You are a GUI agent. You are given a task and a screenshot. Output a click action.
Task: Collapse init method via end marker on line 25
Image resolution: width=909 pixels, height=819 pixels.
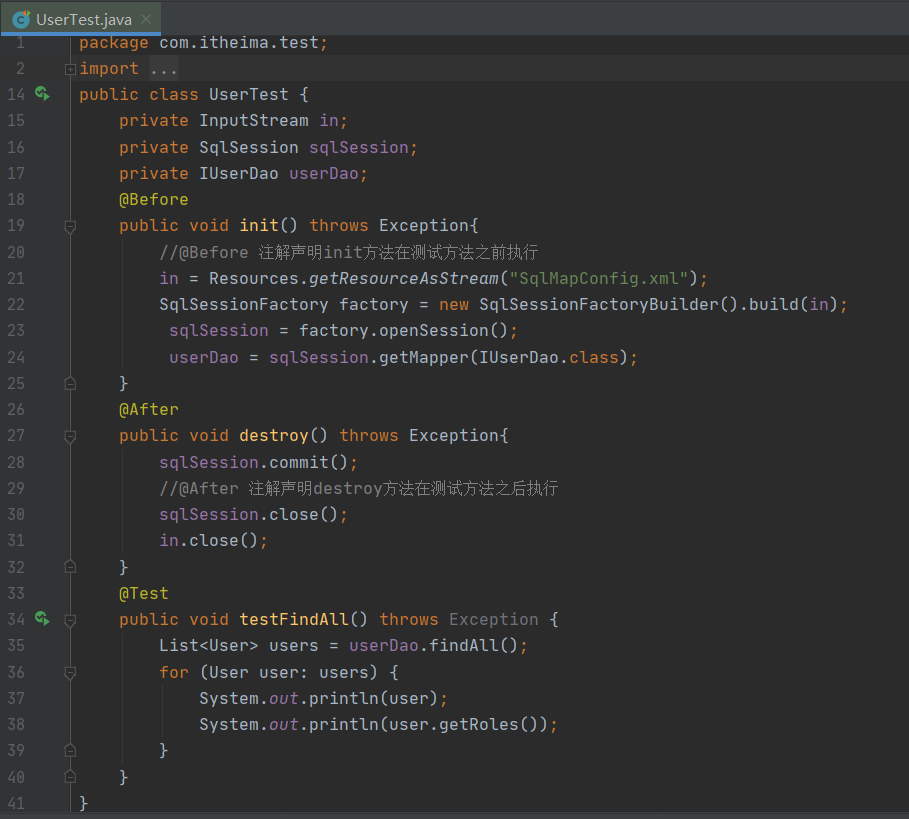[70, 383]
